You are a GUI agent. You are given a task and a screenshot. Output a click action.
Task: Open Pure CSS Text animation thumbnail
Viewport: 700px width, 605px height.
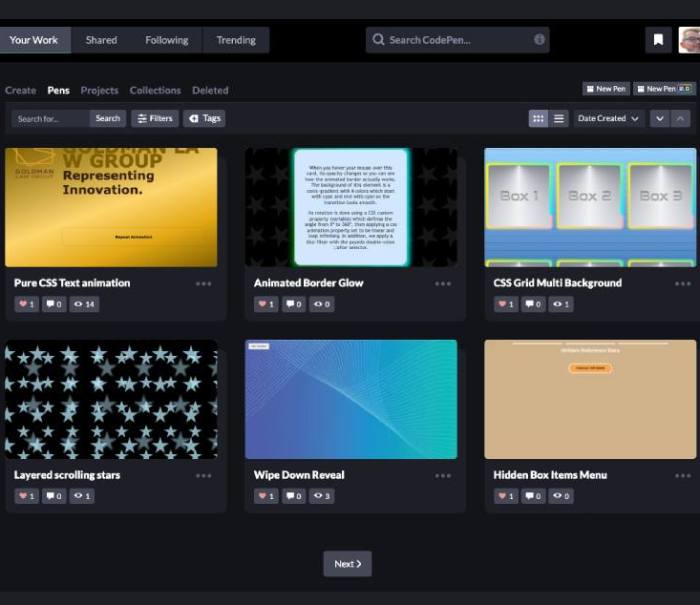click(x=111, y=208)
